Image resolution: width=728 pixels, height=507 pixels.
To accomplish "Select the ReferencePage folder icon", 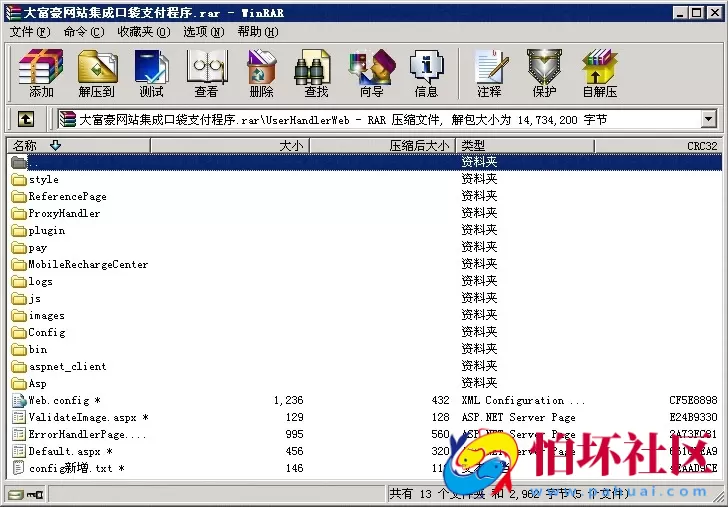I will tap(19, 196).
